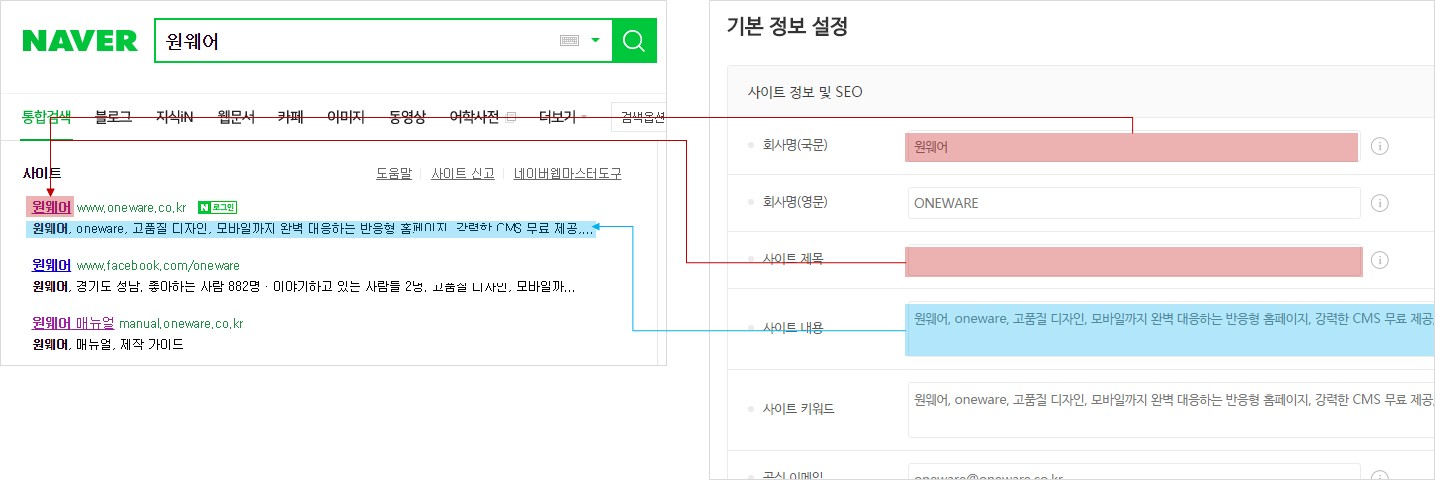Viewport: 1435px width, 480px height.
Task: Click the info icon beside 공식 이메일
Action: (x=1379, y=475)
